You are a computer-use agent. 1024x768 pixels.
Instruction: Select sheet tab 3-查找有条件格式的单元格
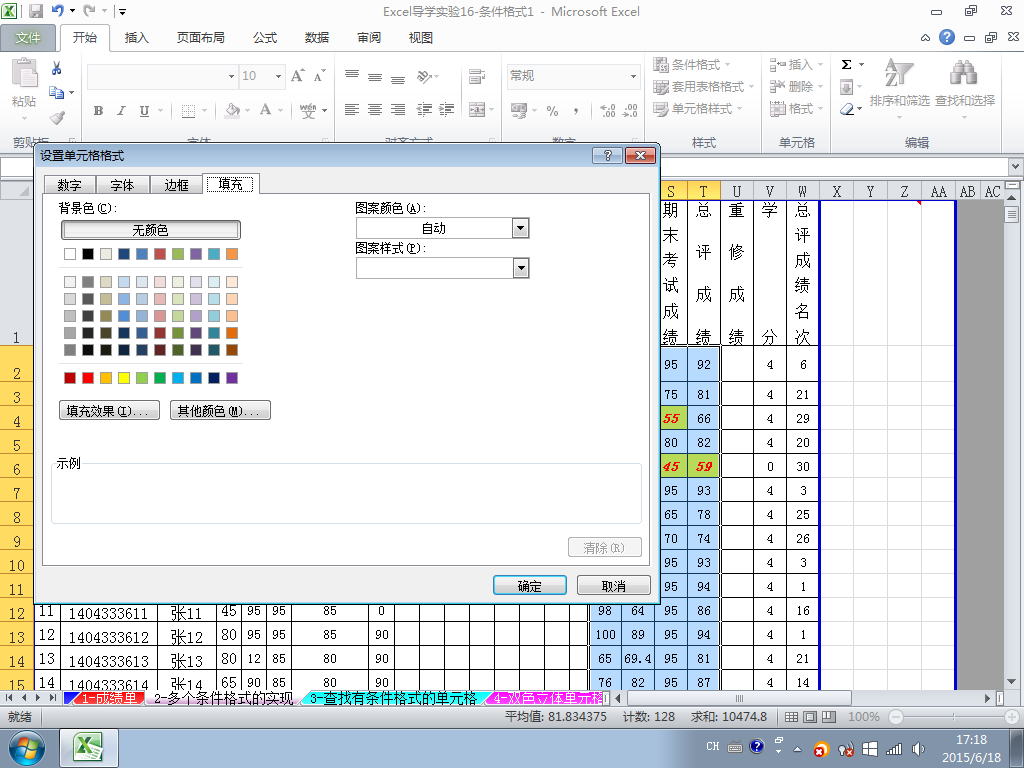393,698
